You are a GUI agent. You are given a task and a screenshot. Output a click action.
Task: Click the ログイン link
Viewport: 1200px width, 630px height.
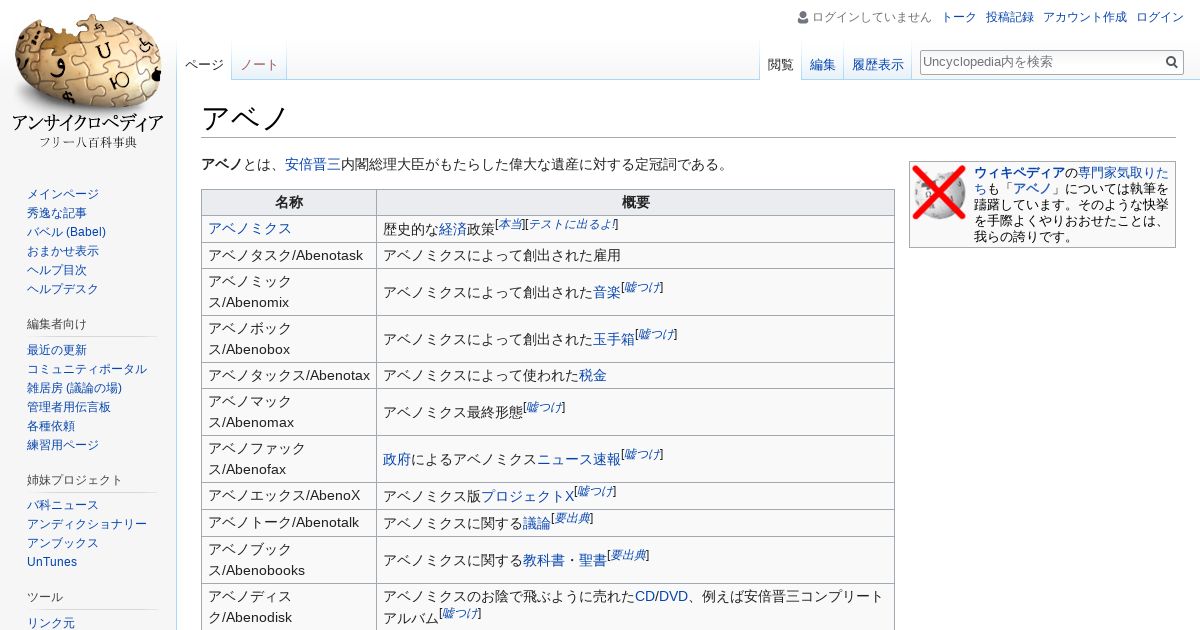(1160, 17)
